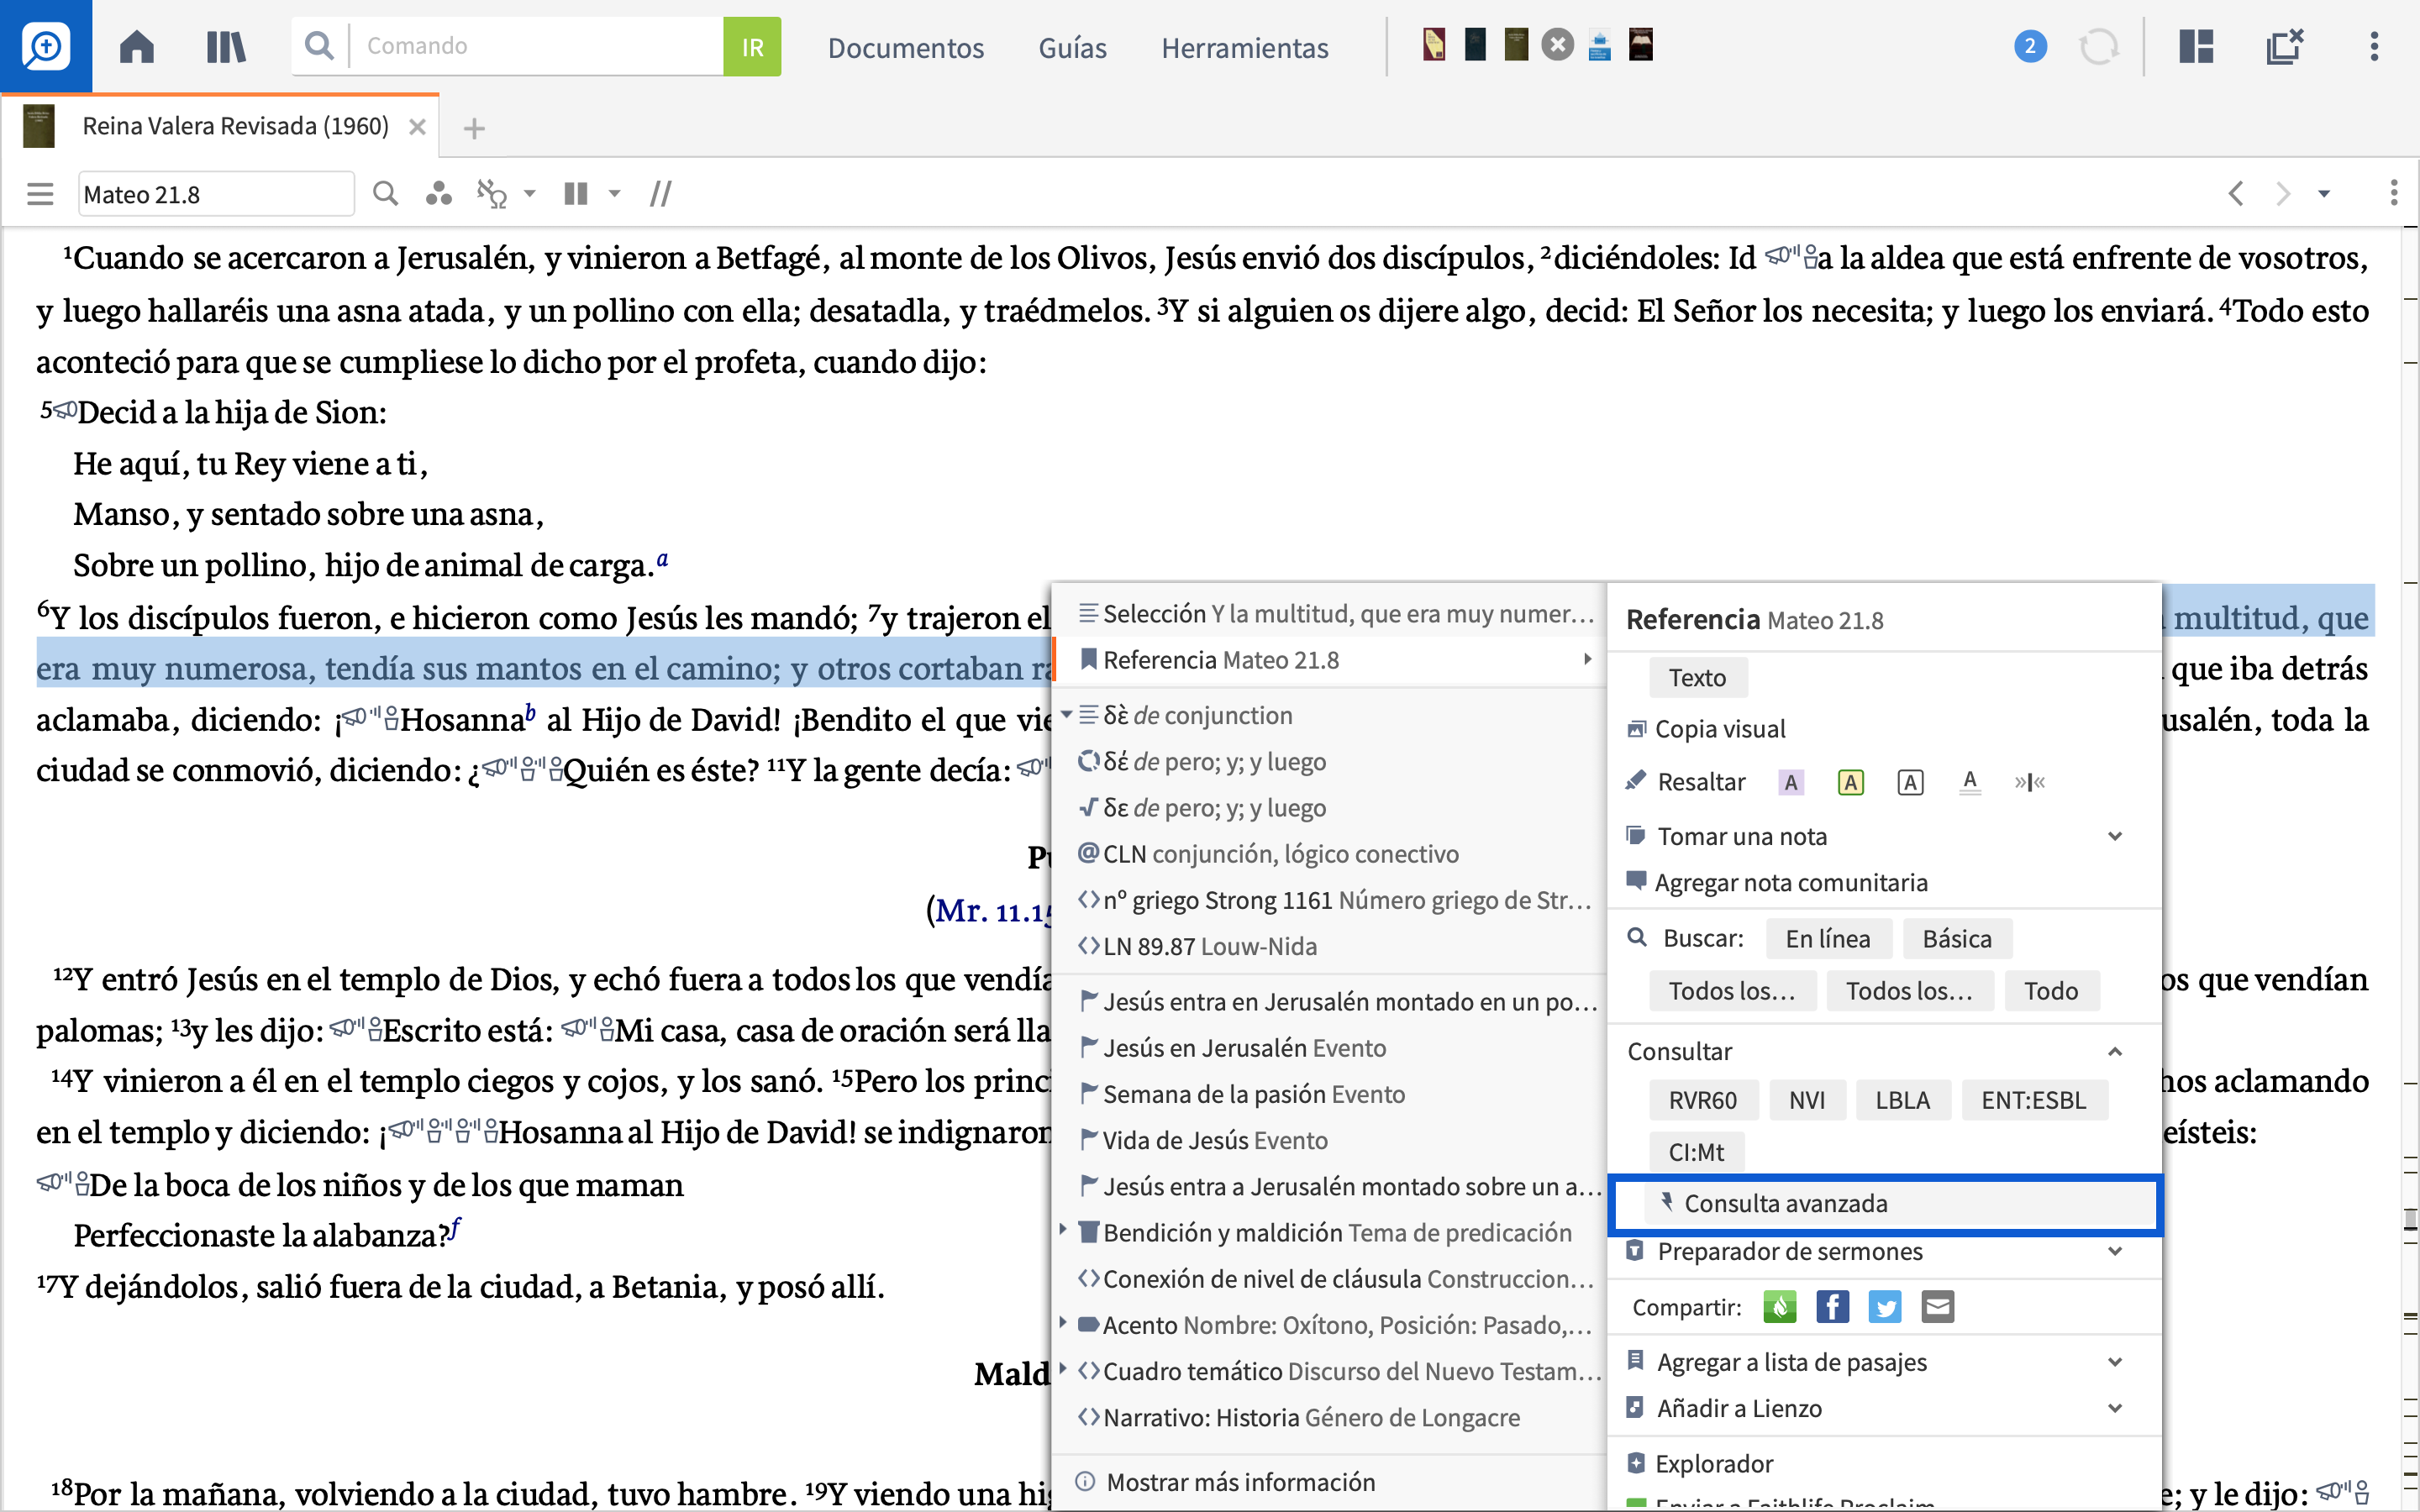Toggle the multiple-resources column view icon

click(x=575, y=193)
